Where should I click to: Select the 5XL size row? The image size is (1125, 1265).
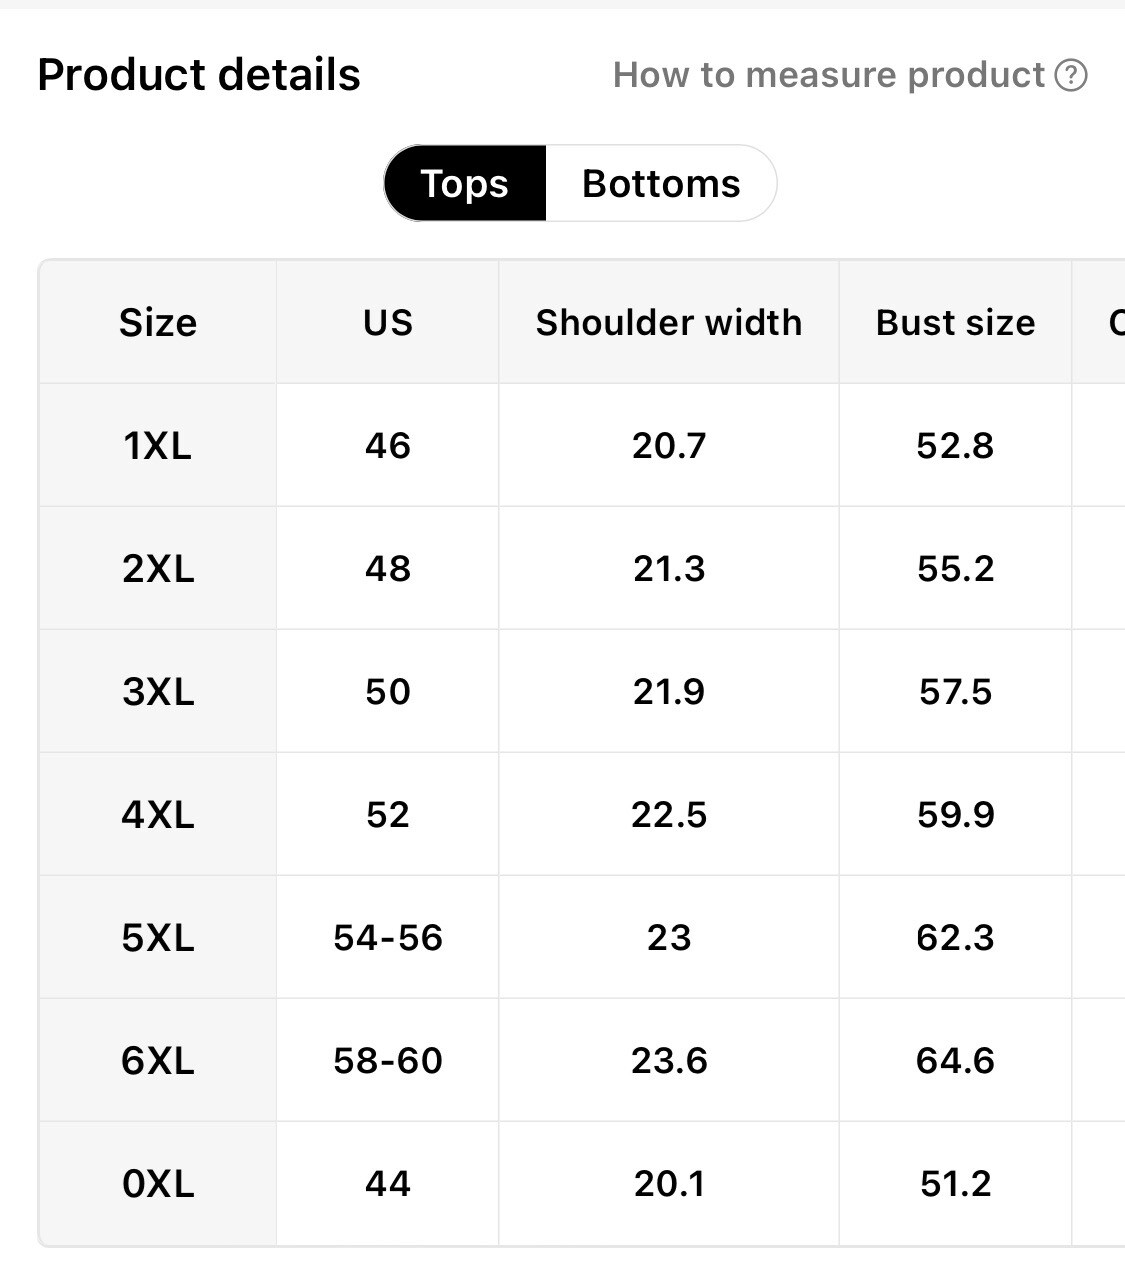pyautogui.click(x=582, y=937)
